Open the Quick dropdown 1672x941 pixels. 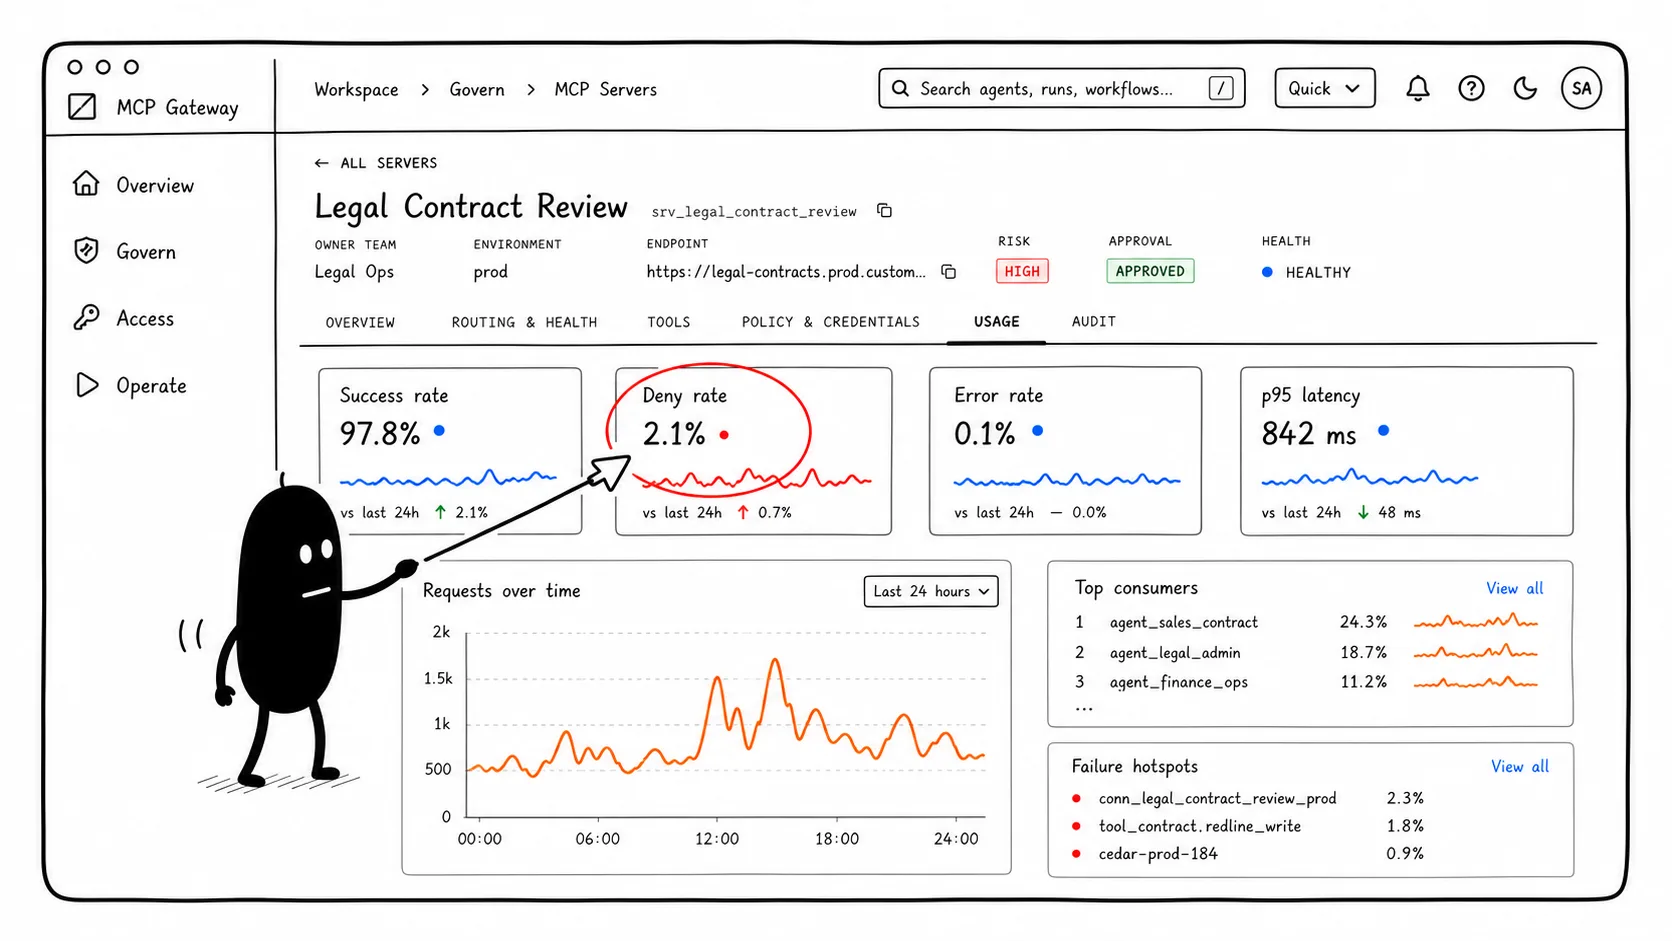click(1325, 88)
